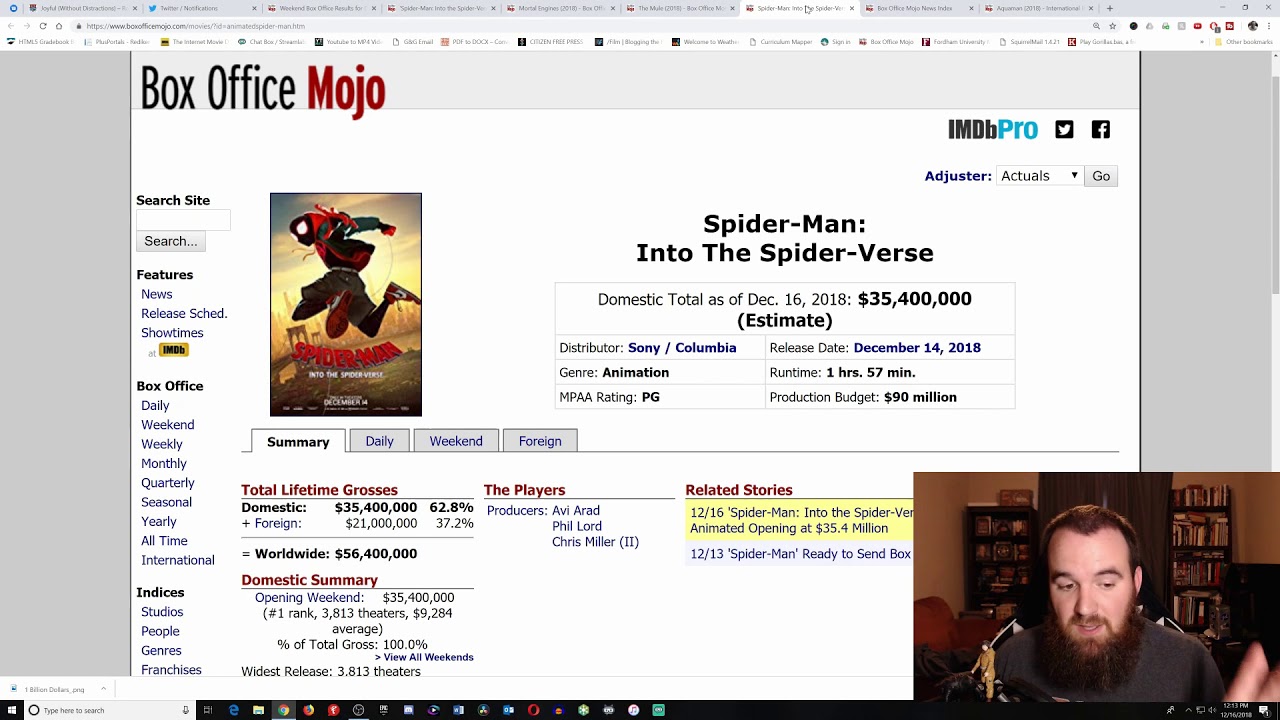Image resolution: width=1280 pixels, height=720 pixels.
Task: Click the Edge icon in the taskbar
Action: click(233, 710)
